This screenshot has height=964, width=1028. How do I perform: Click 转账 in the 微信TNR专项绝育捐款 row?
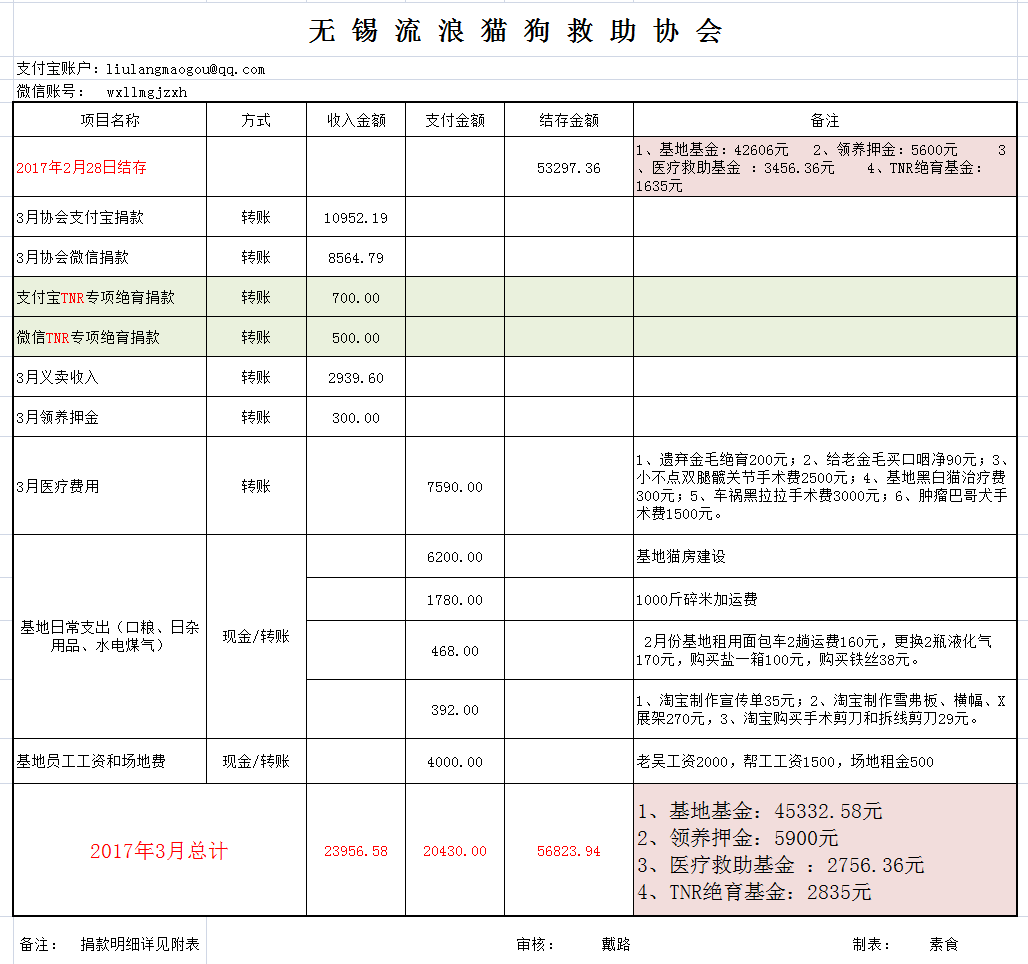(x=256, y=337)
